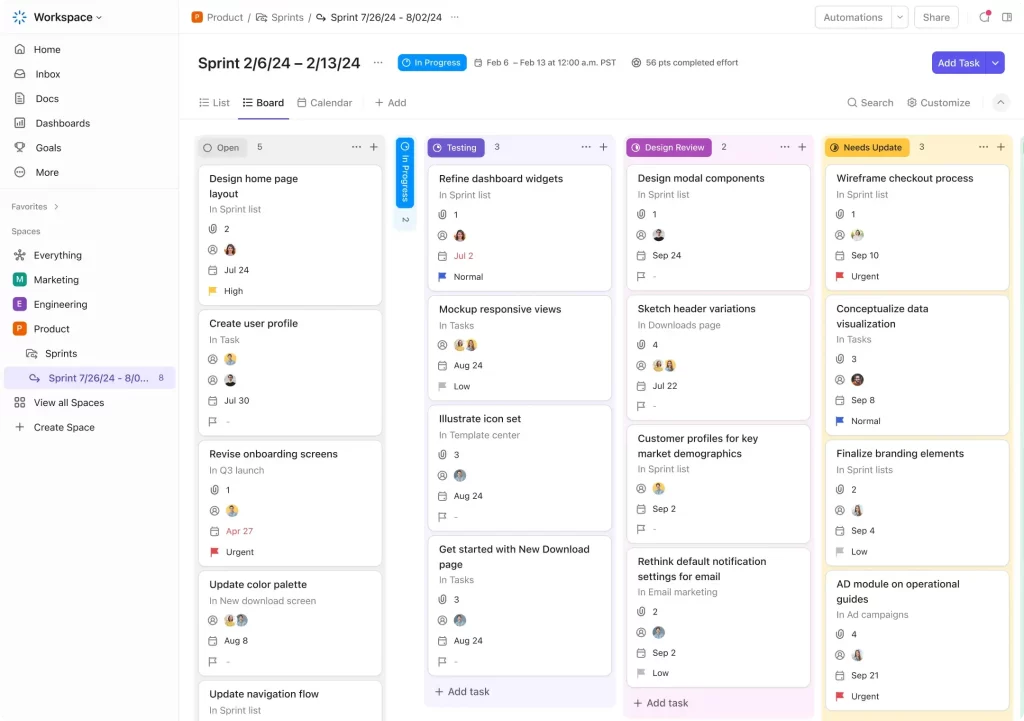Viewport: 1024px width, 721px height.
Task: Open Design Review column options menu
Action: click(x=784, y=147)
